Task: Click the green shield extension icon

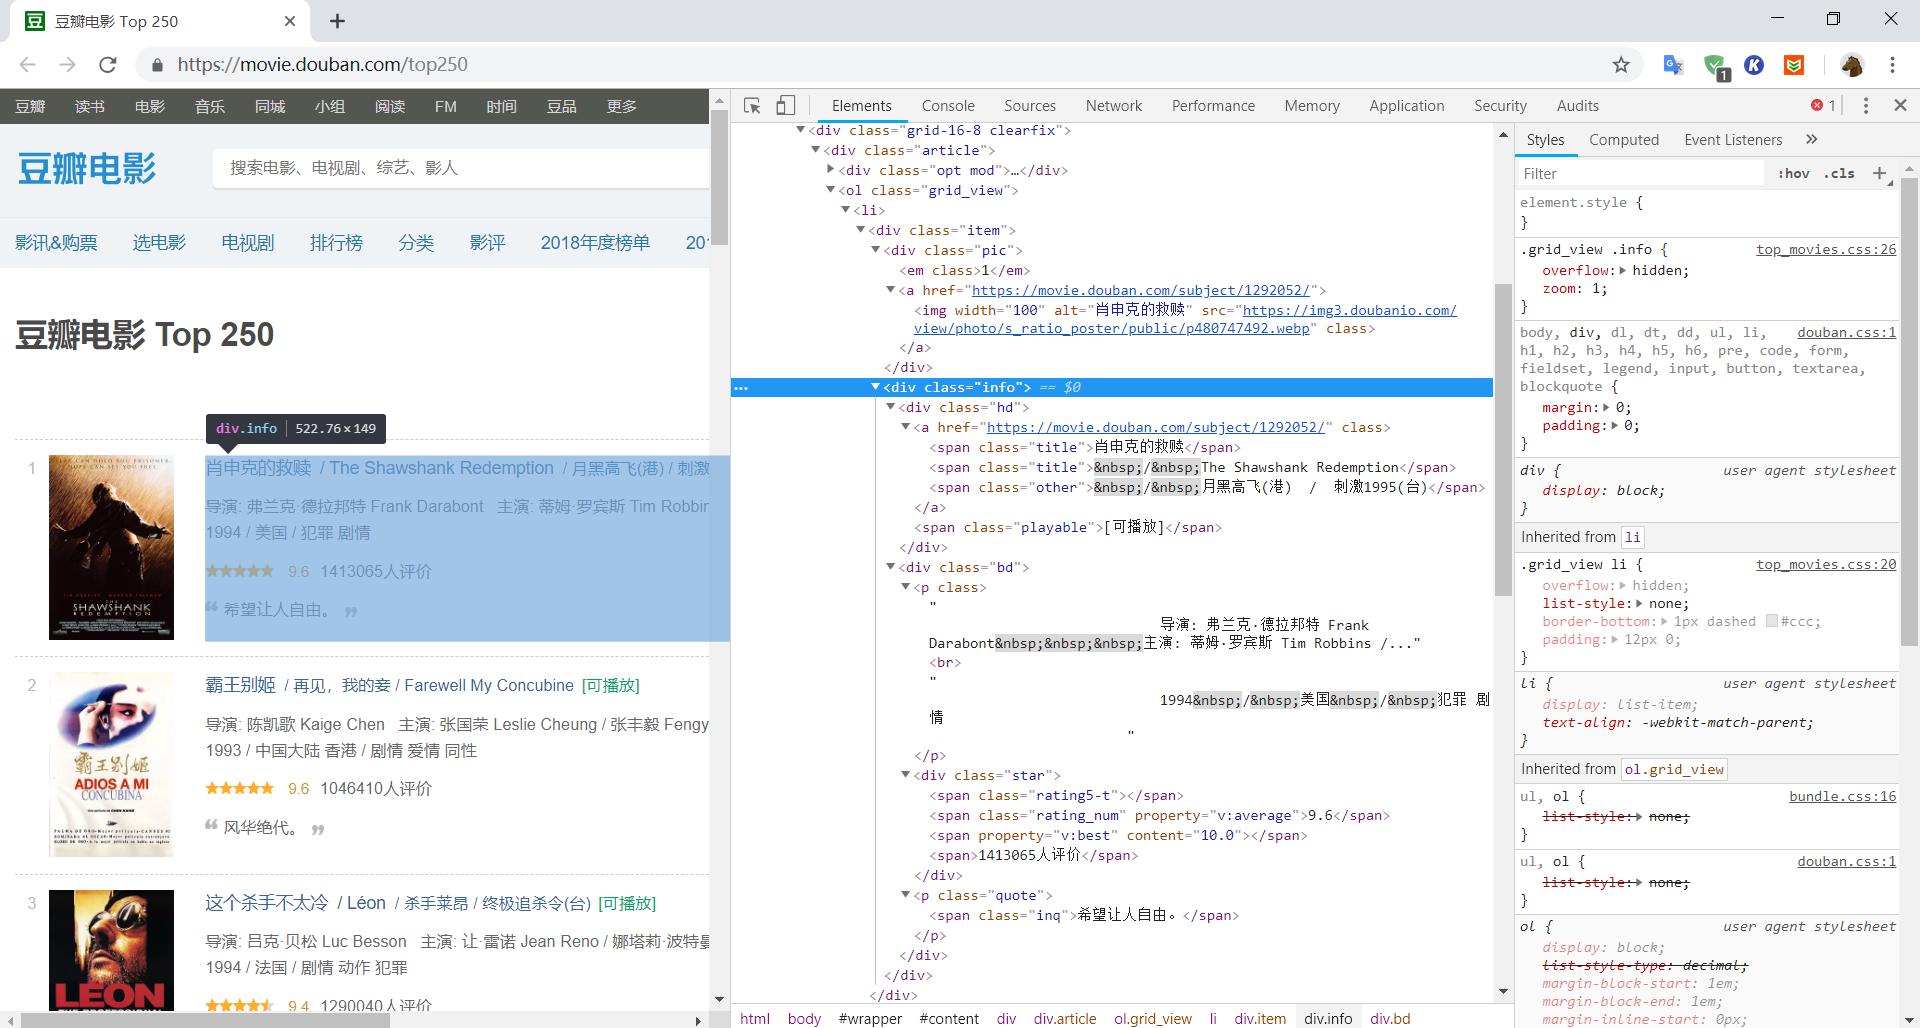Action: (1716, 66)
